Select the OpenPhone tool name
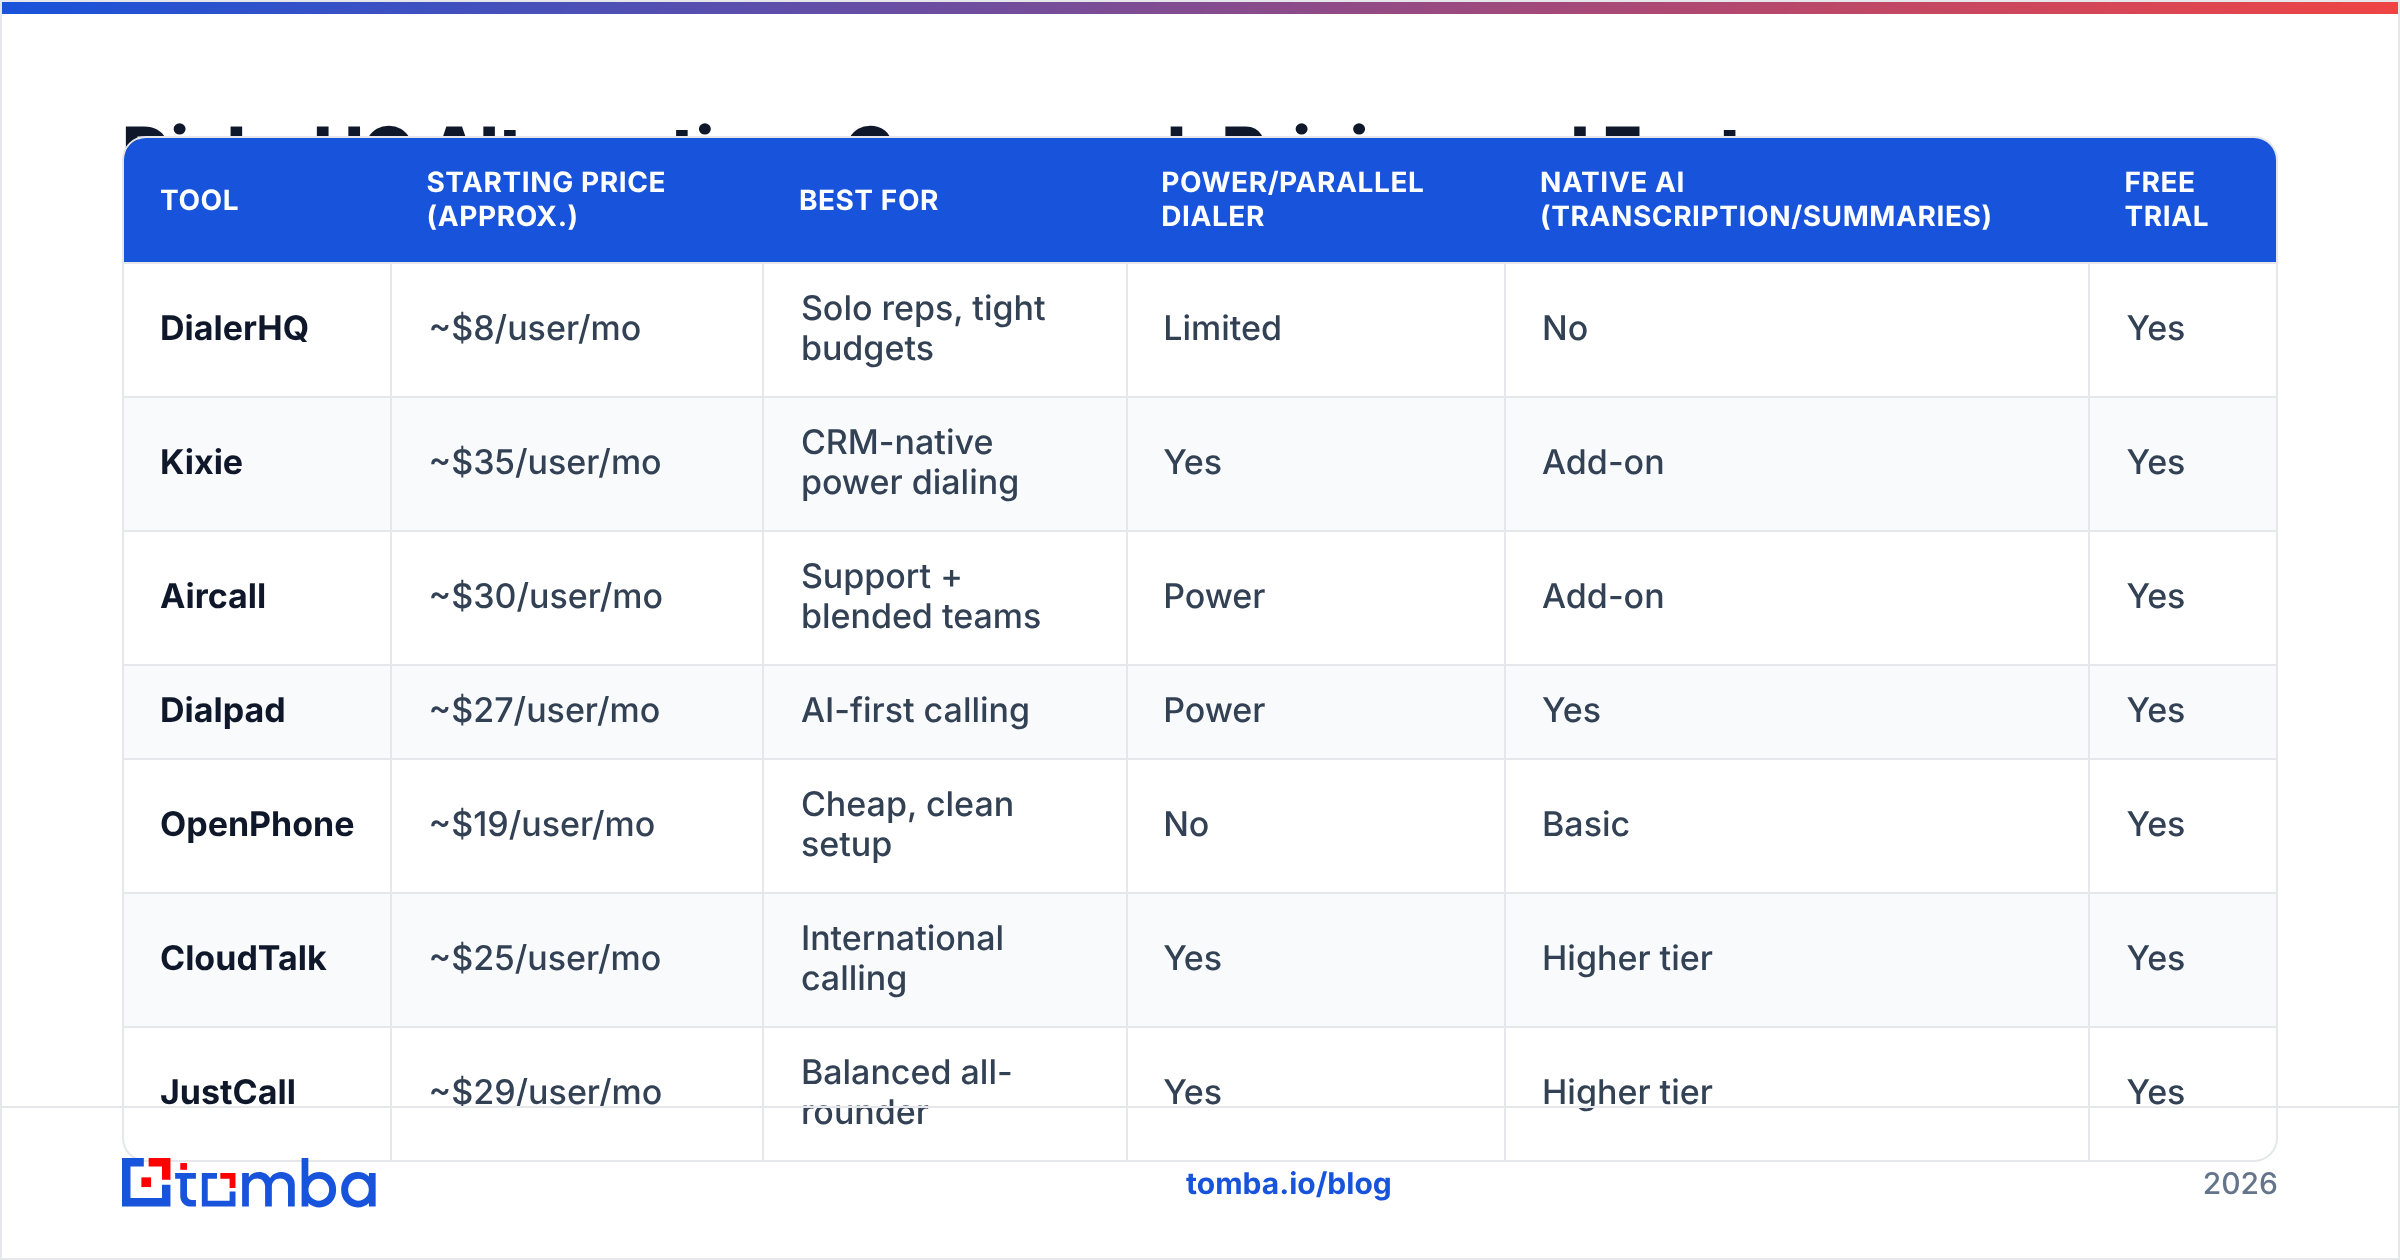Viewport: 2400px width, 1260px height. [x=257, y=824]
